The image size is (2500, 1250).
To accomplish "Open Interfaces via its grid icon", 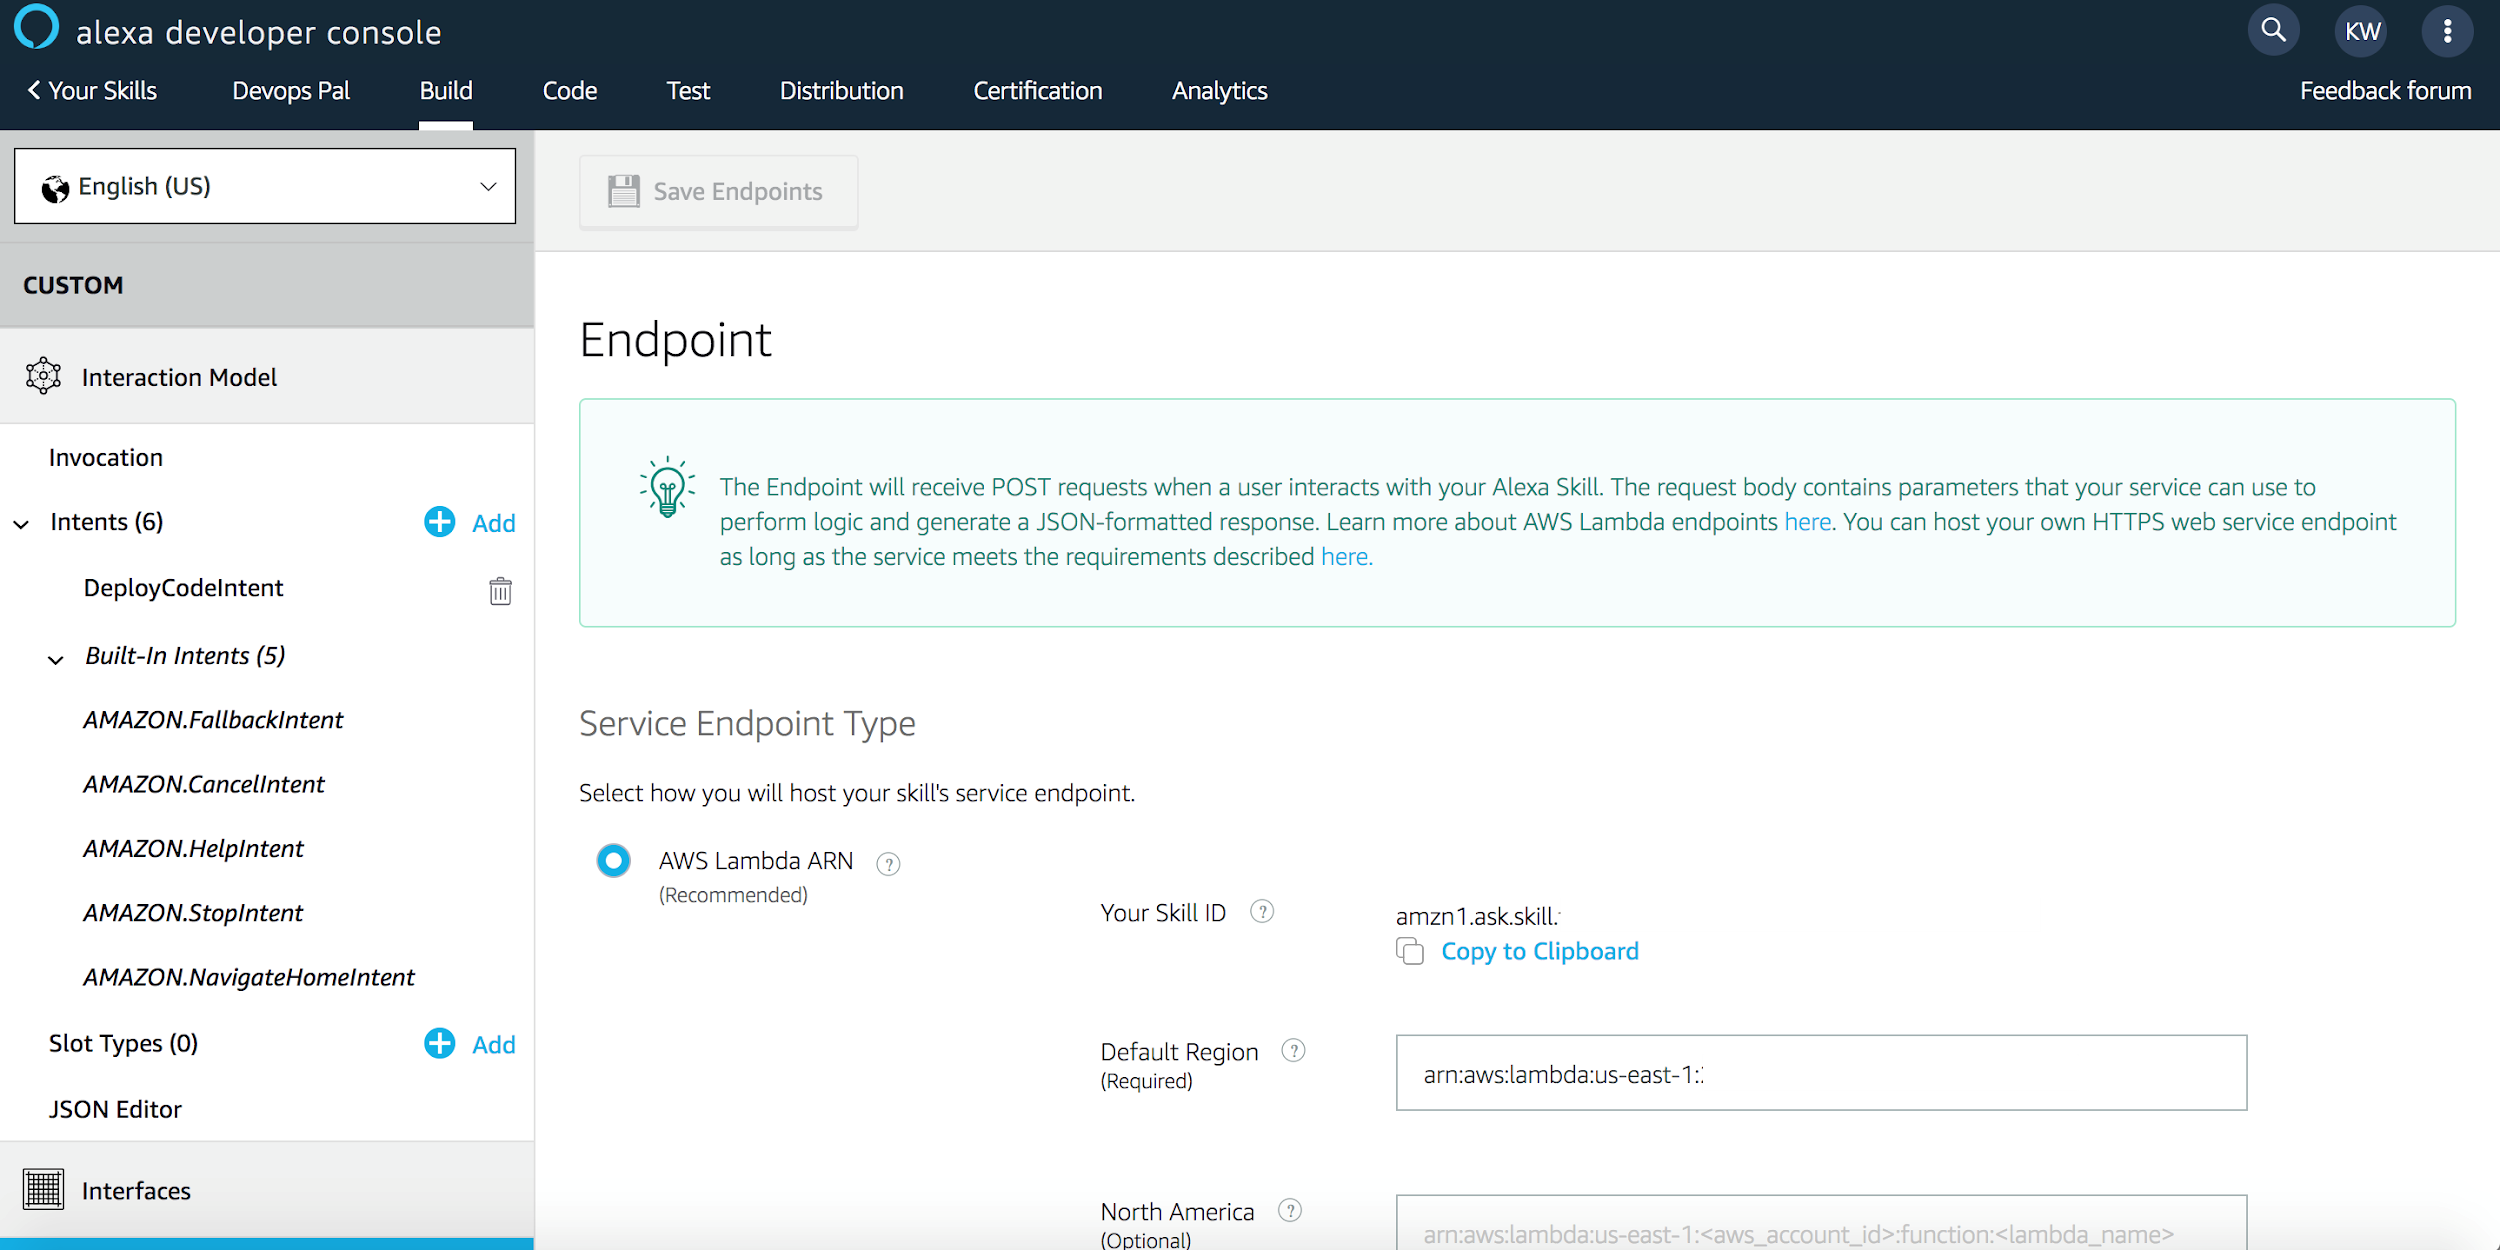I will tap(43, 1189).
